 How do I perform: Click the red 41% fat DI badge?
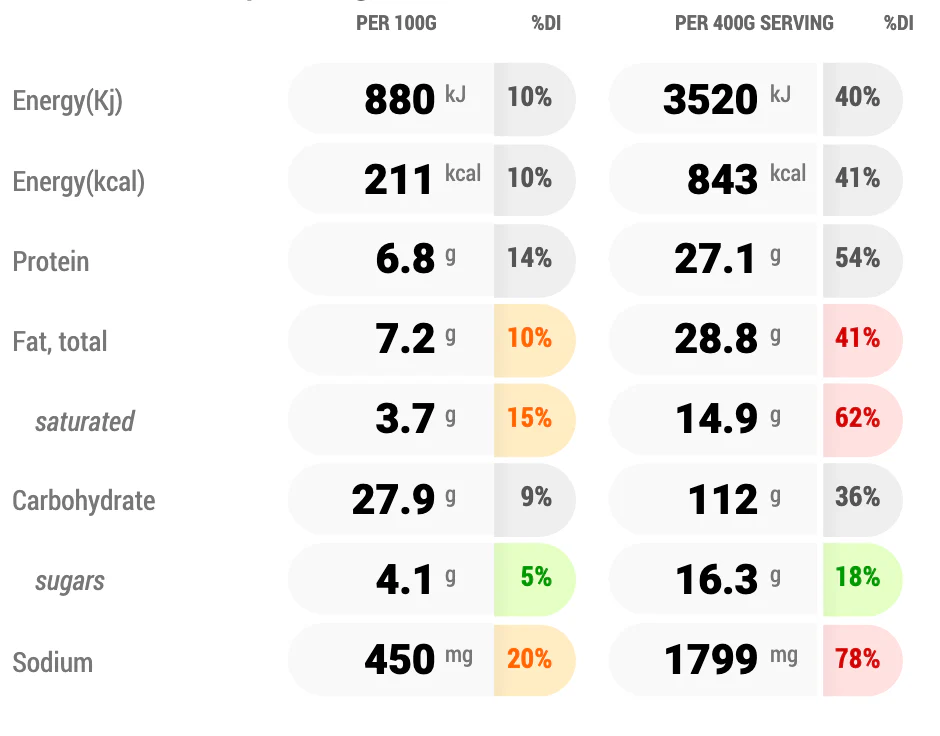pos(862,340)
